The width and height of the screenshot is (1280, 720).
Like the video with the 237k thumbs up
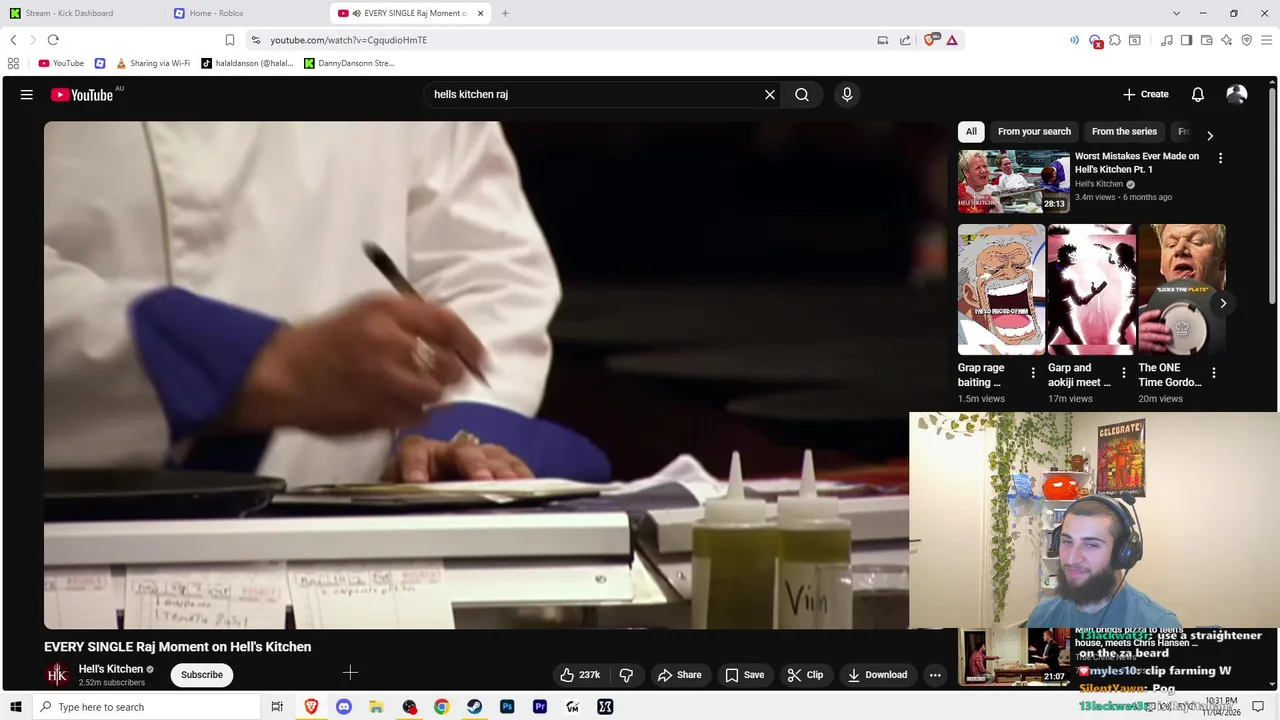click(x=580, y=675)
